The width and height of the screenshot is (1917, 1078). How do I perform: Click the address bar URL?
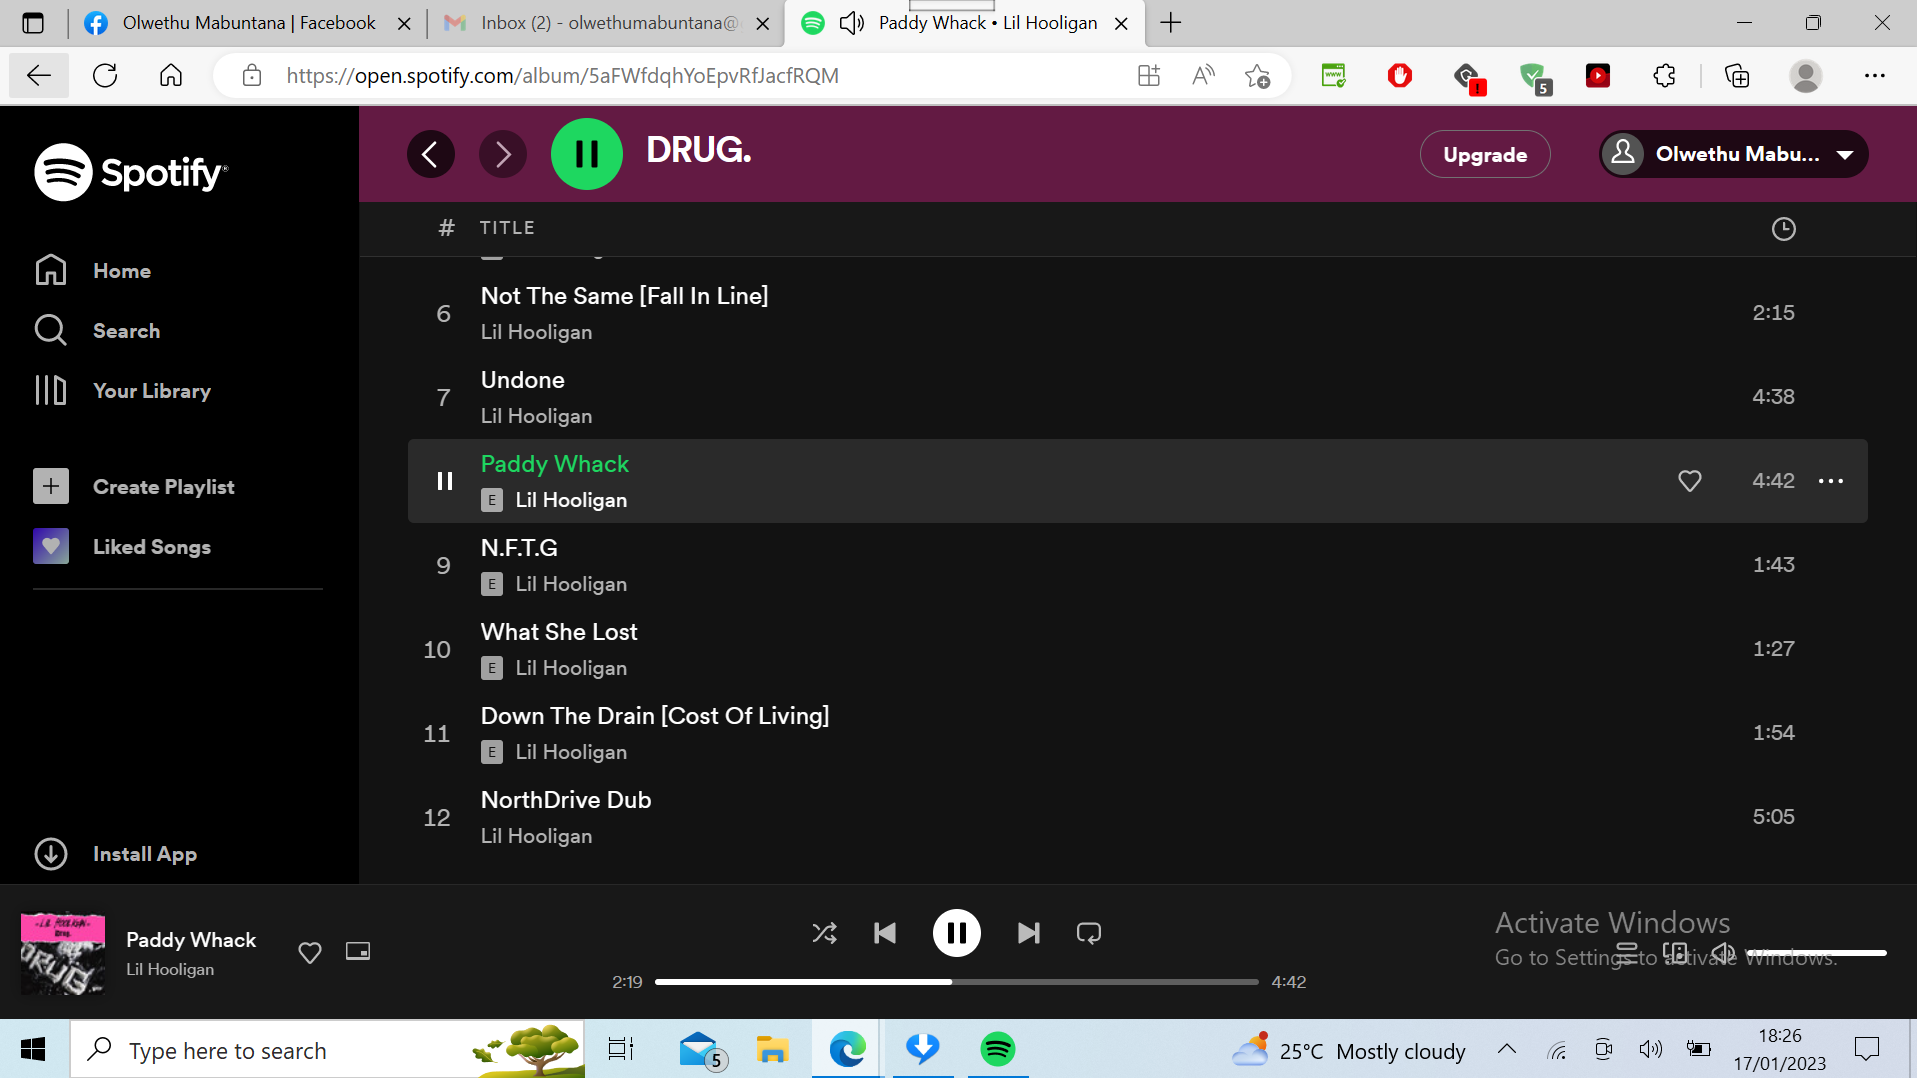pos(562,76)
